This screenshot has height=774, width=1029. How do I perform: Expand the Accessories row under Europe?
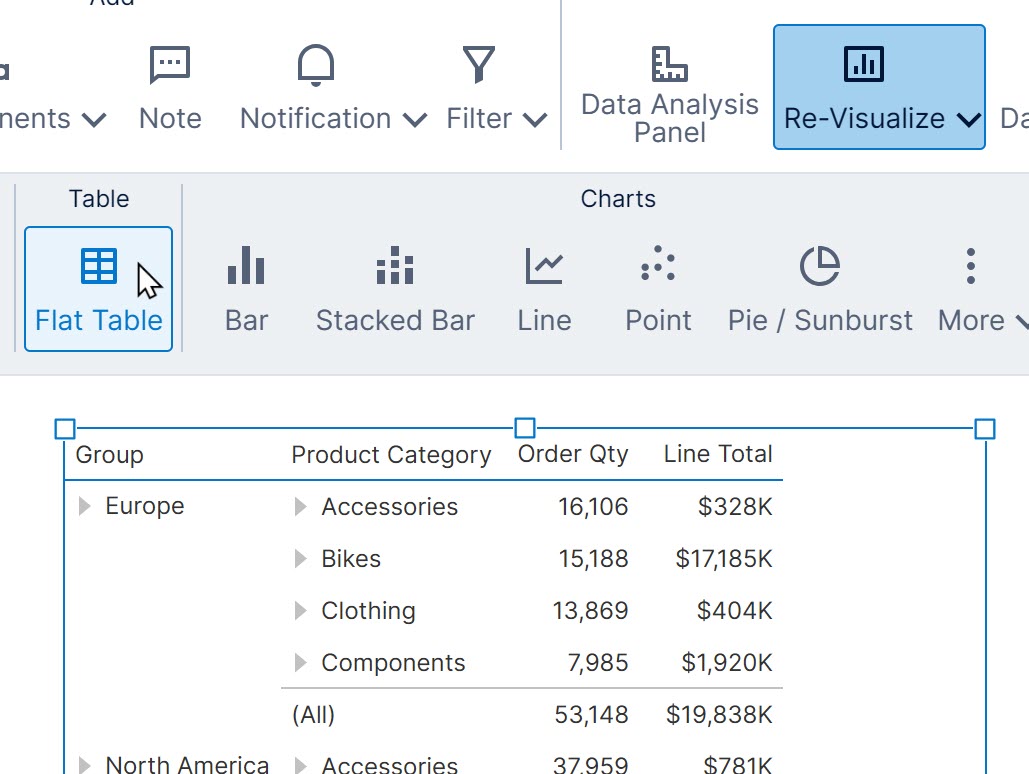(300, 507)
